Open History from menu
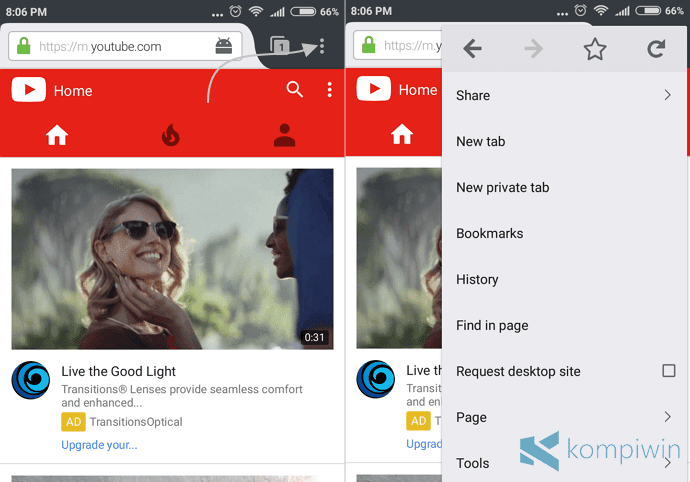690x482 pixels. point(564,279)
